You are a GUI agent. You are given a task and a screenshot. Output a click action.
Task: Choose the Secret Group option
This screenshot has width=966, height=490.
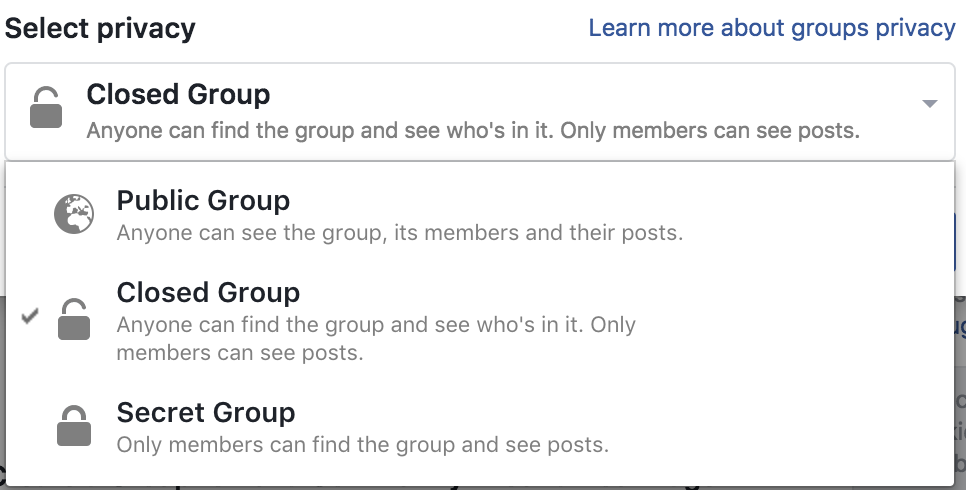(x=205, y=413)
